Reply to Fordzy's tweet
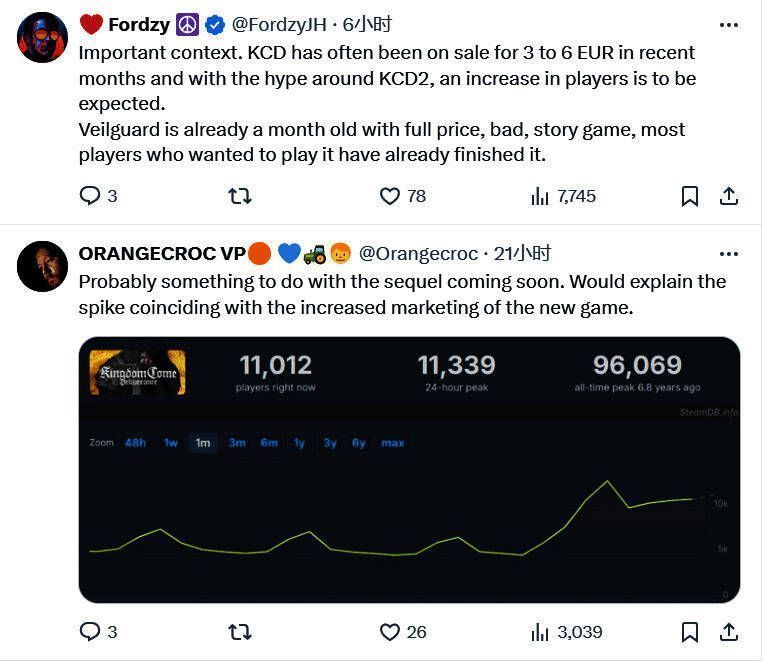Screen dimensions: 764x661 91,196
